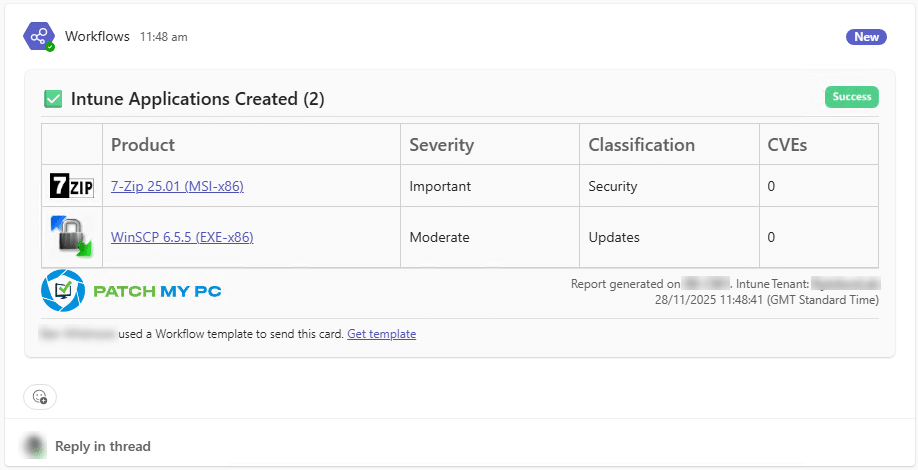Click the Patch My PC logo

tap(131, 291)
